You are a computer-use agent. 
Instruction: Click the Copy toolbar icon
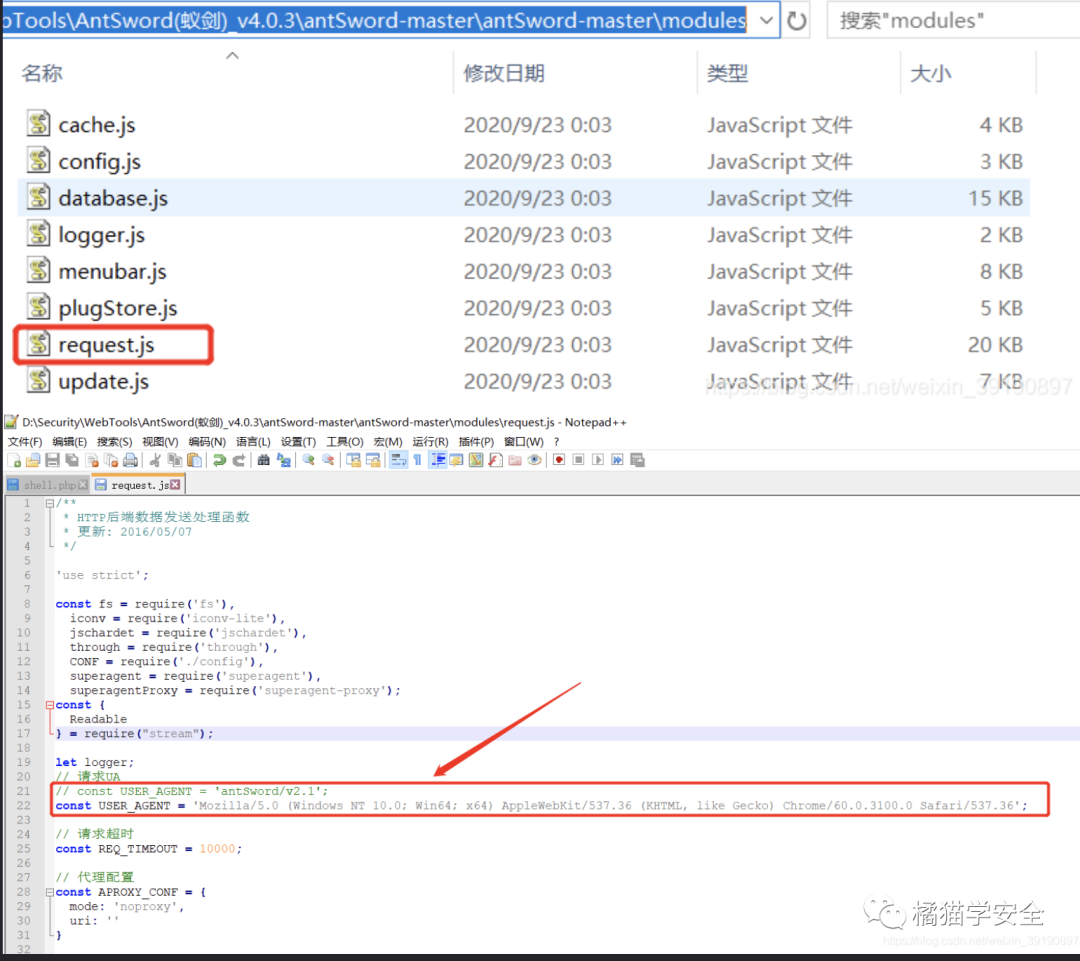[x=175, y=460]
